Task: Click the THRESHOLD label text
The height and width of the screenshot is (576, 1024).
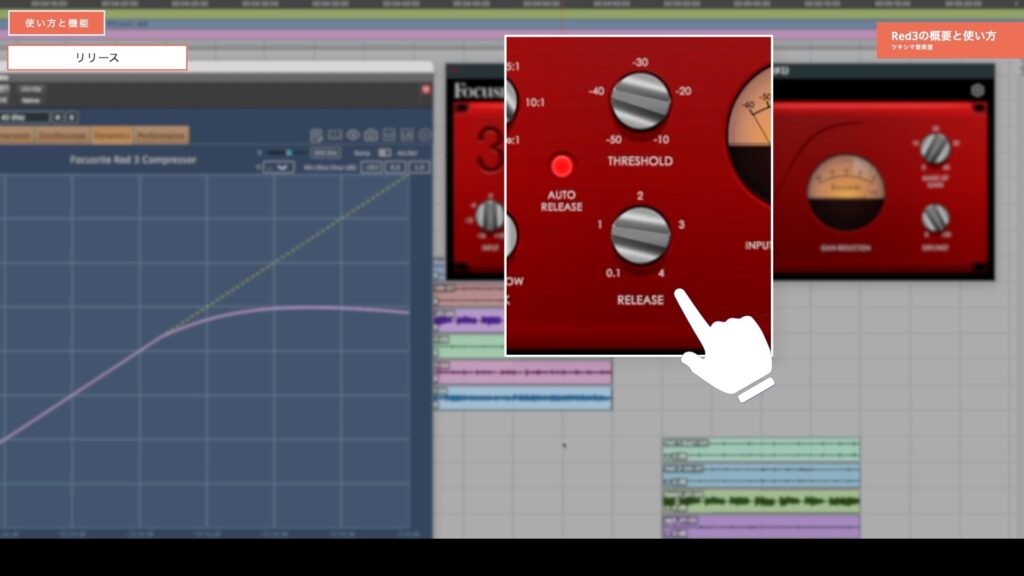Action: tap(640, 161)
